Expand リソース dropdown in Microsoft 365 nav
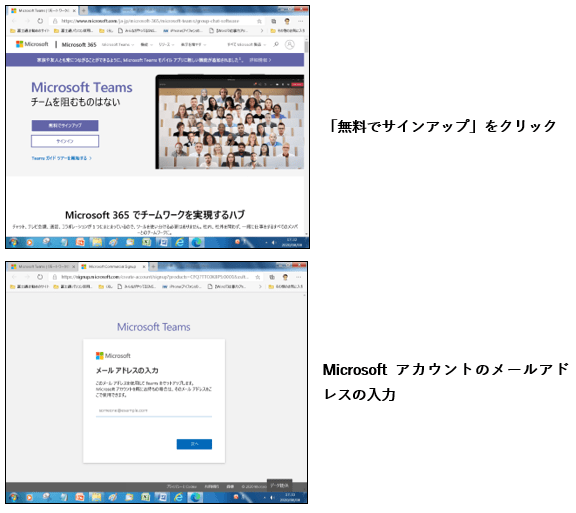Image resolution: width=576 pixels, height=513 pixels. [x=166, y=45]
